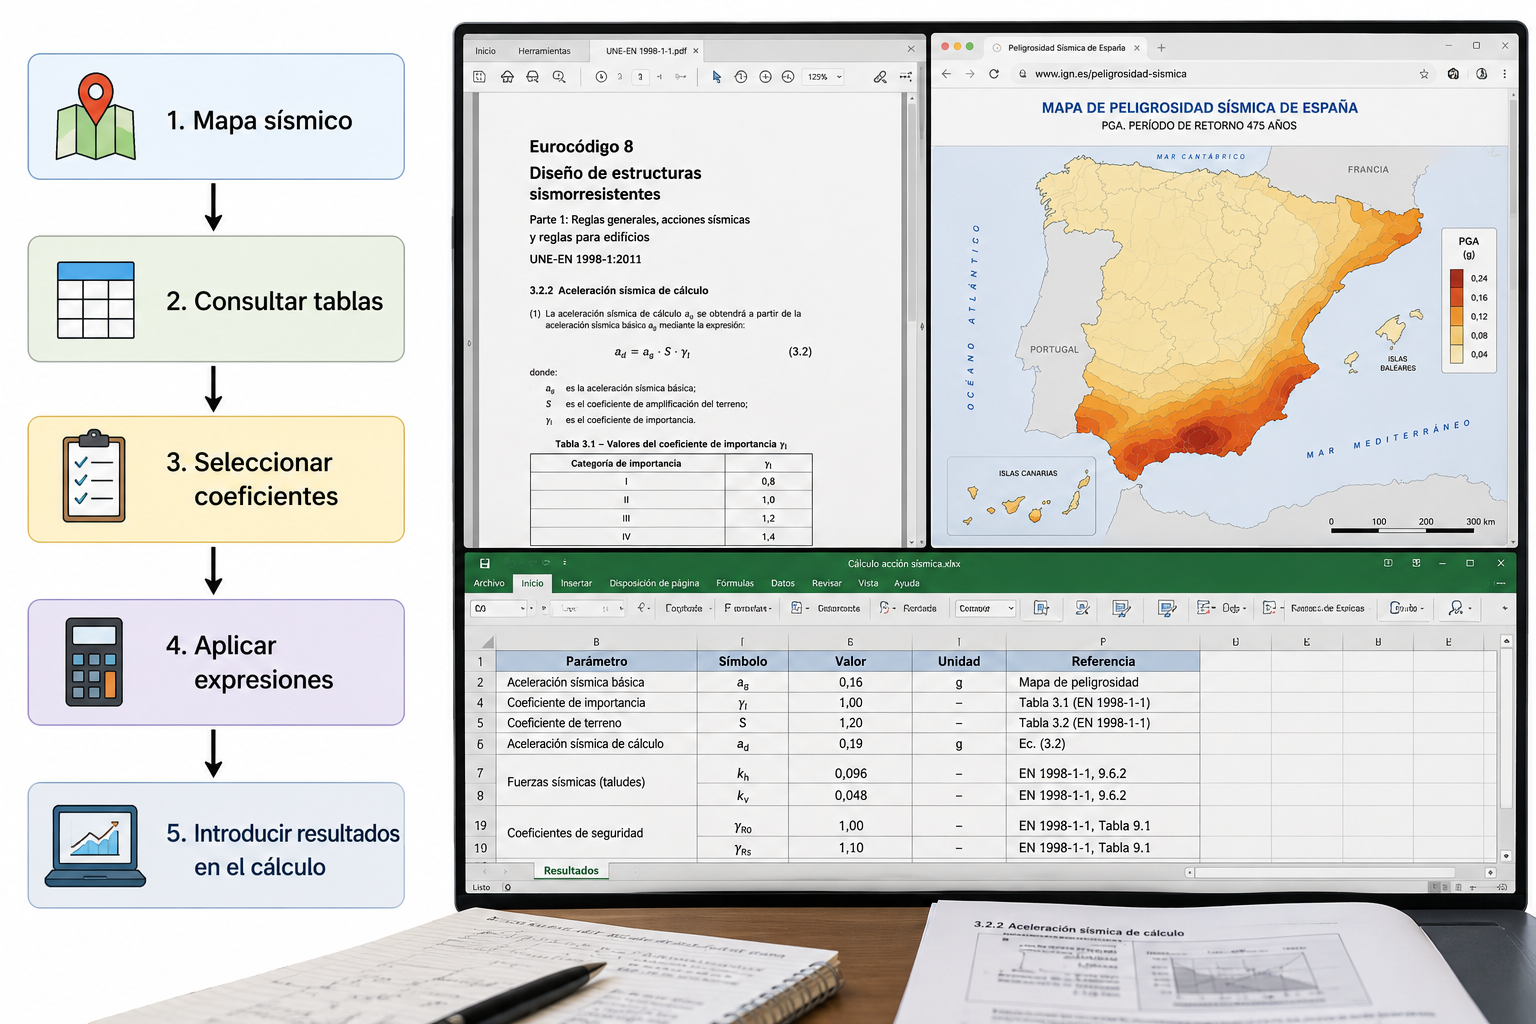Go forward in the browser
This screenshot has width=1536, height=1024.
click(x=970, y=74)
